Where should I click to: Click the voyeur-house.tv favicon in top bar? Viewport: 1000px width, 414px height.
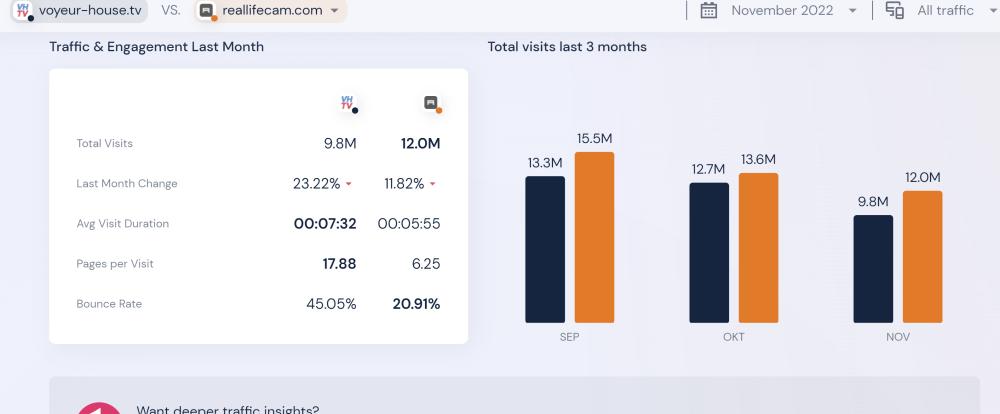23,11
